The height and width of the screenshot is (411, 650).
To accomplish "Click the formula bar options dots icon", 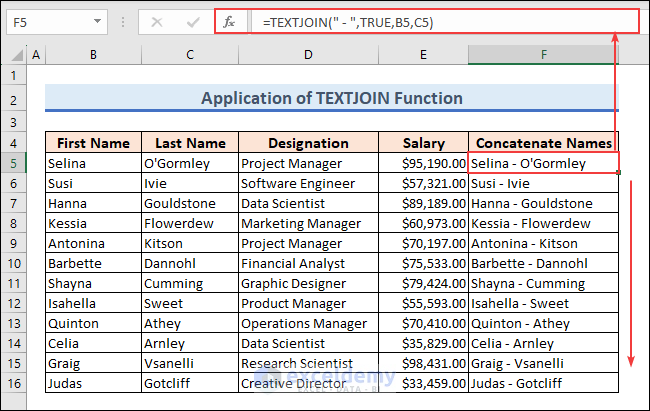I will [124, 21].
